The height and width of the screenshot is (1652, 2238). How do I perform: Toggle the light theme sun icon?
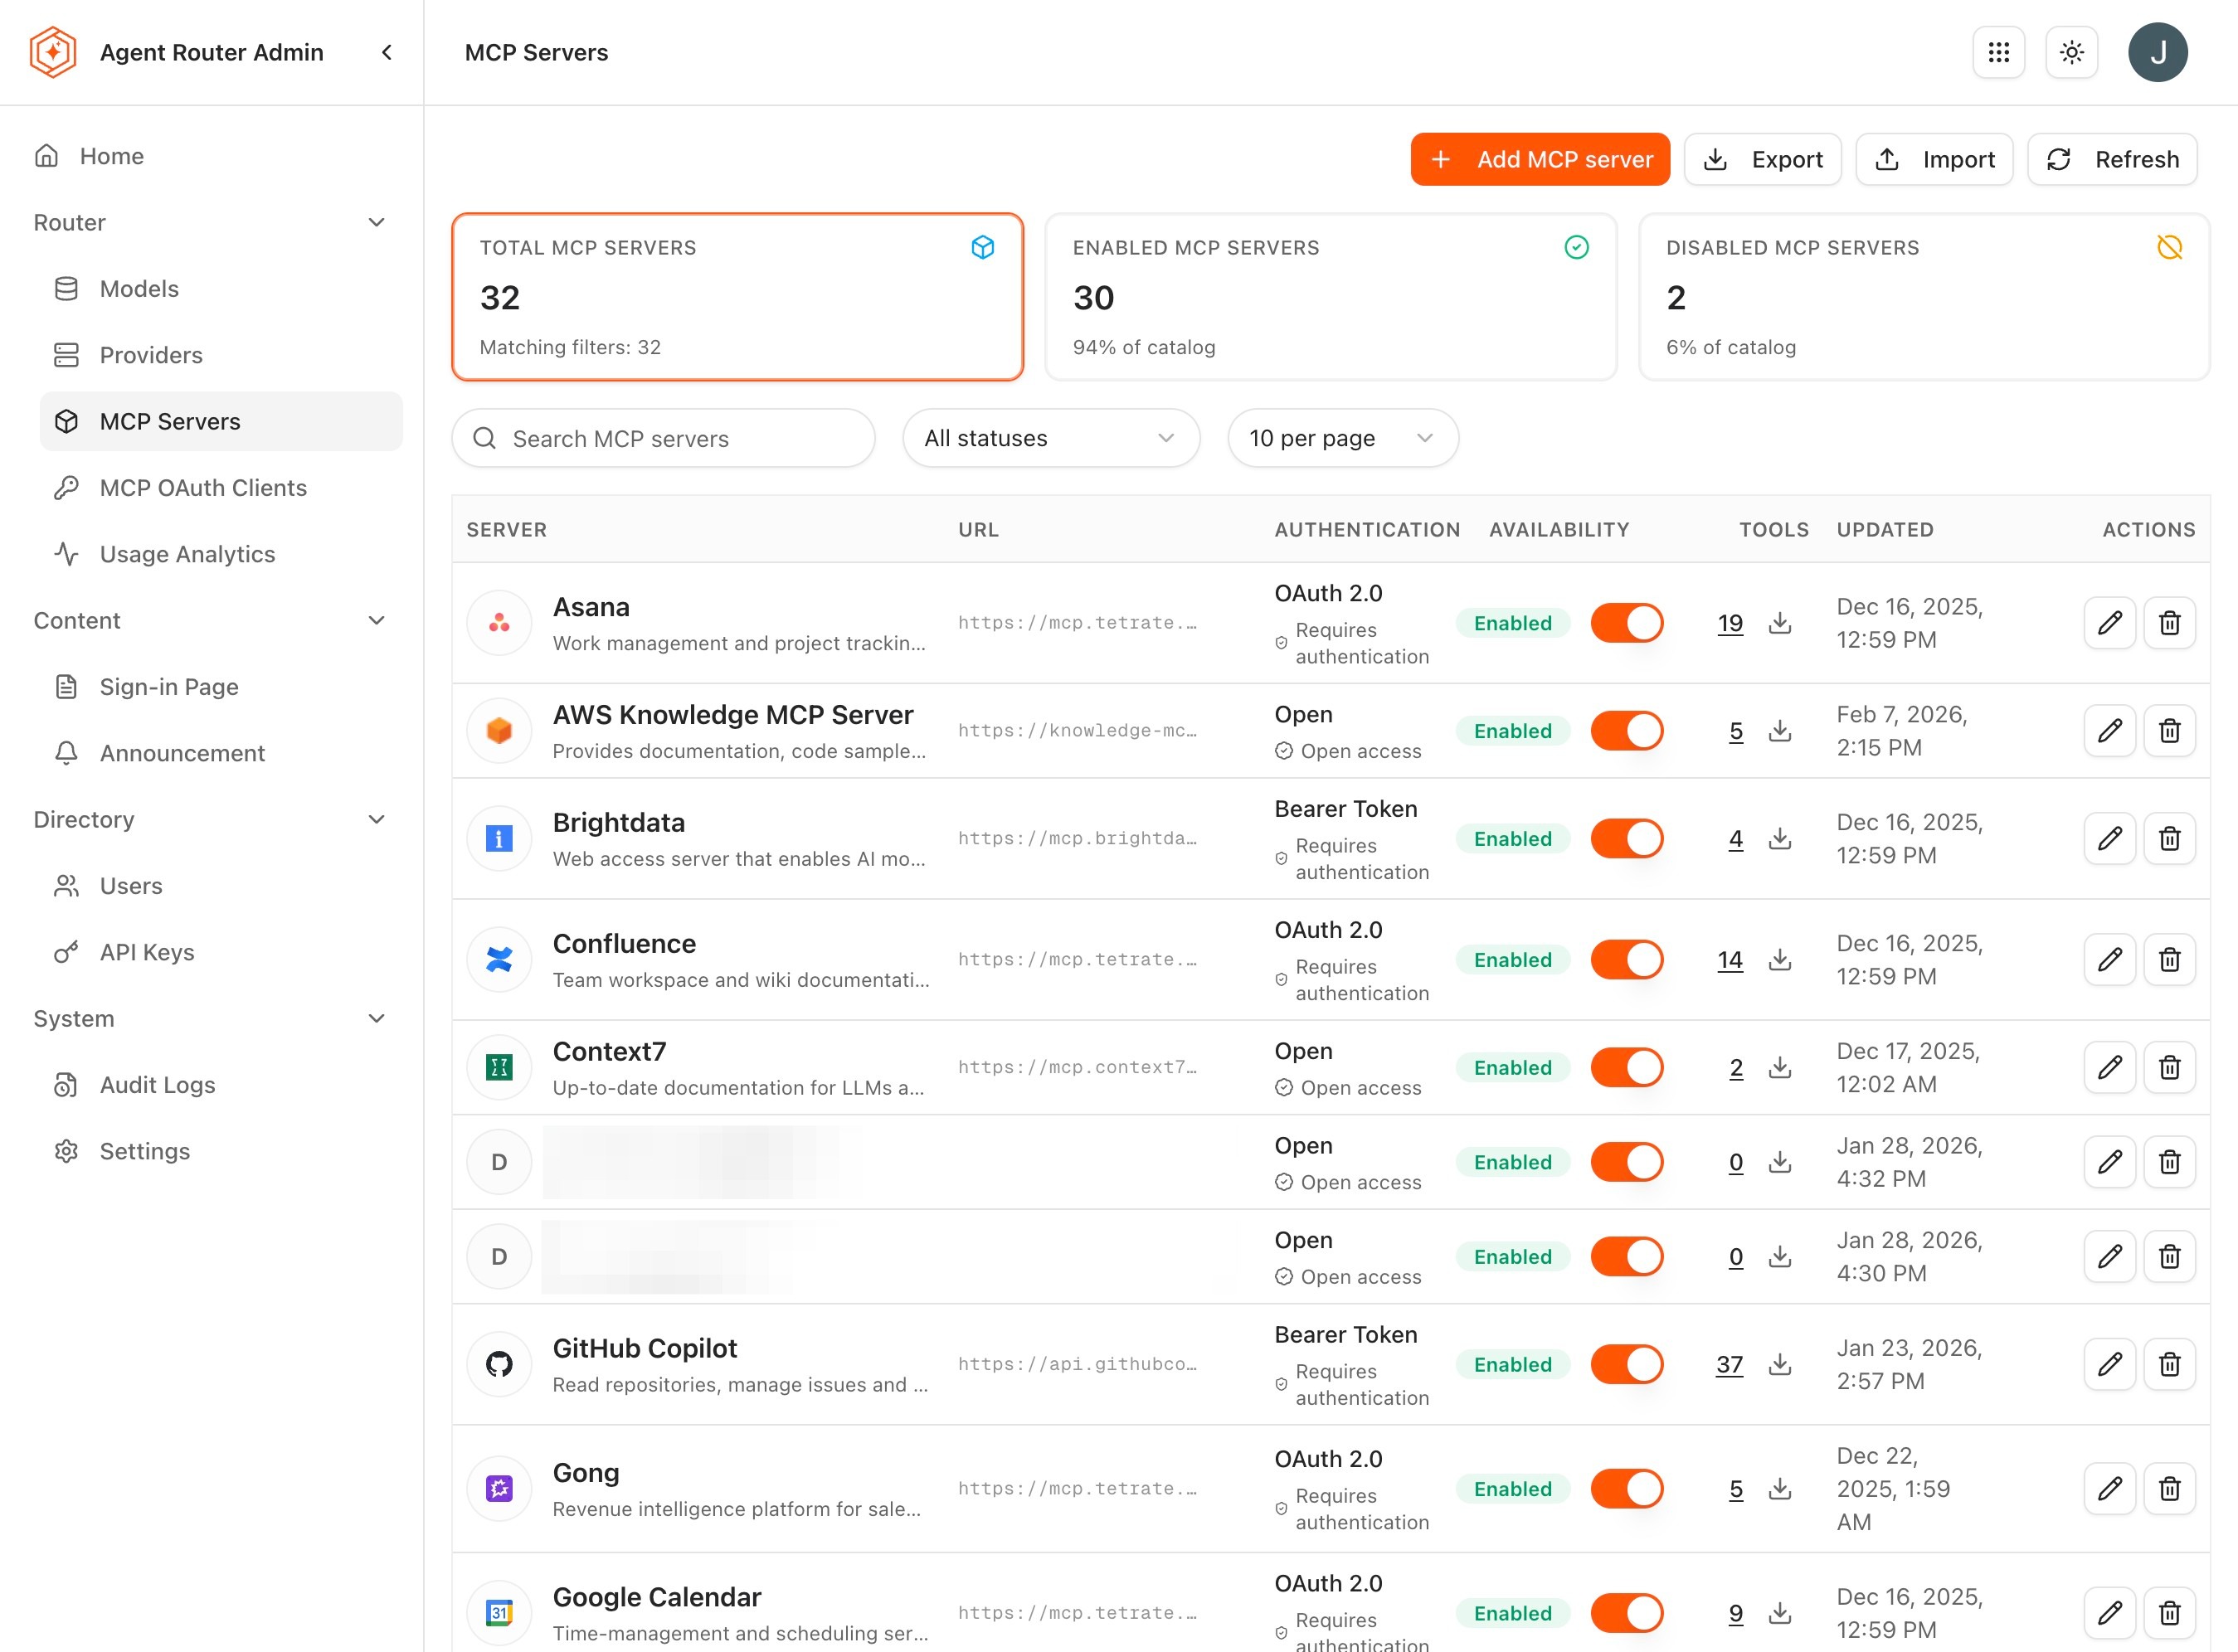click(2071, 52)
